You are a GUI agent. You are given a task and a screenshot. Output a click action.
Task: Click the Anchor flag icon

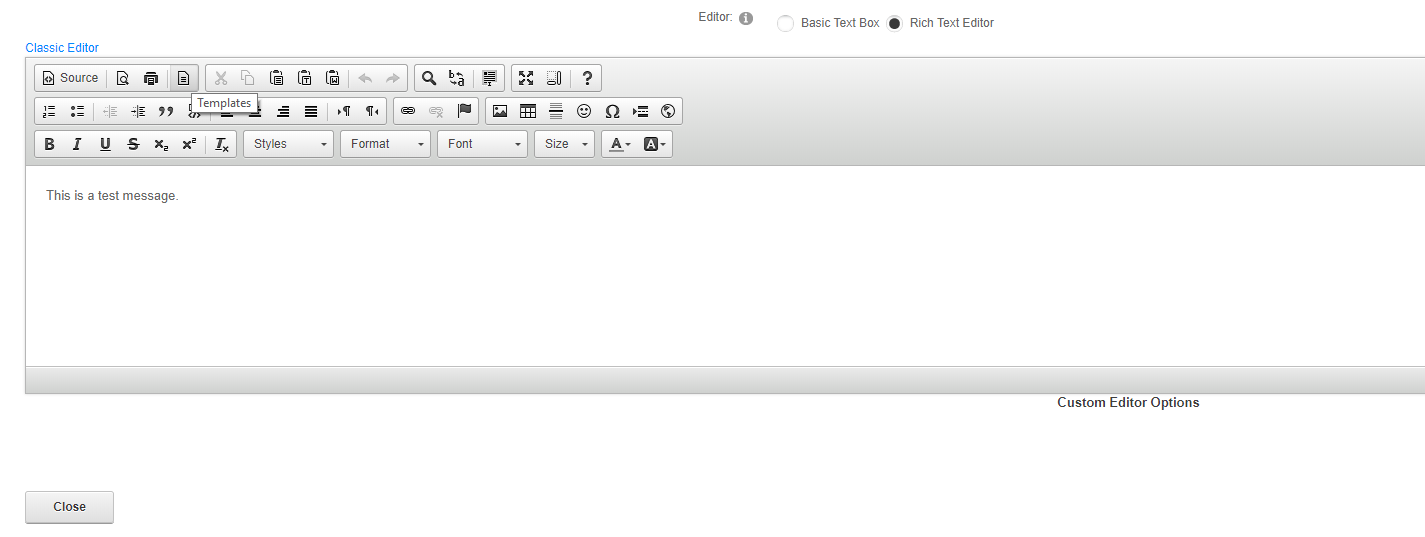(464, 111)
